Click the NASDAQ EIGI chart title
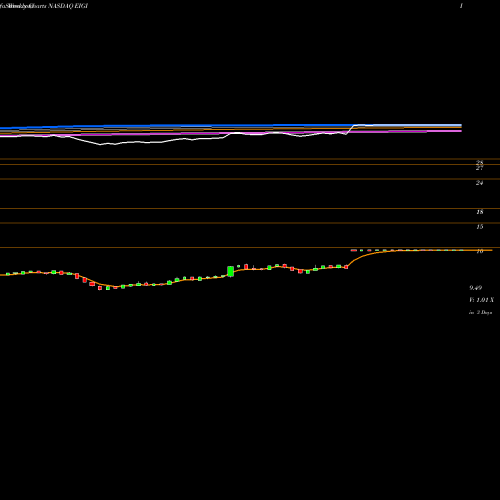Screen dimensions: 500x500 68,6
